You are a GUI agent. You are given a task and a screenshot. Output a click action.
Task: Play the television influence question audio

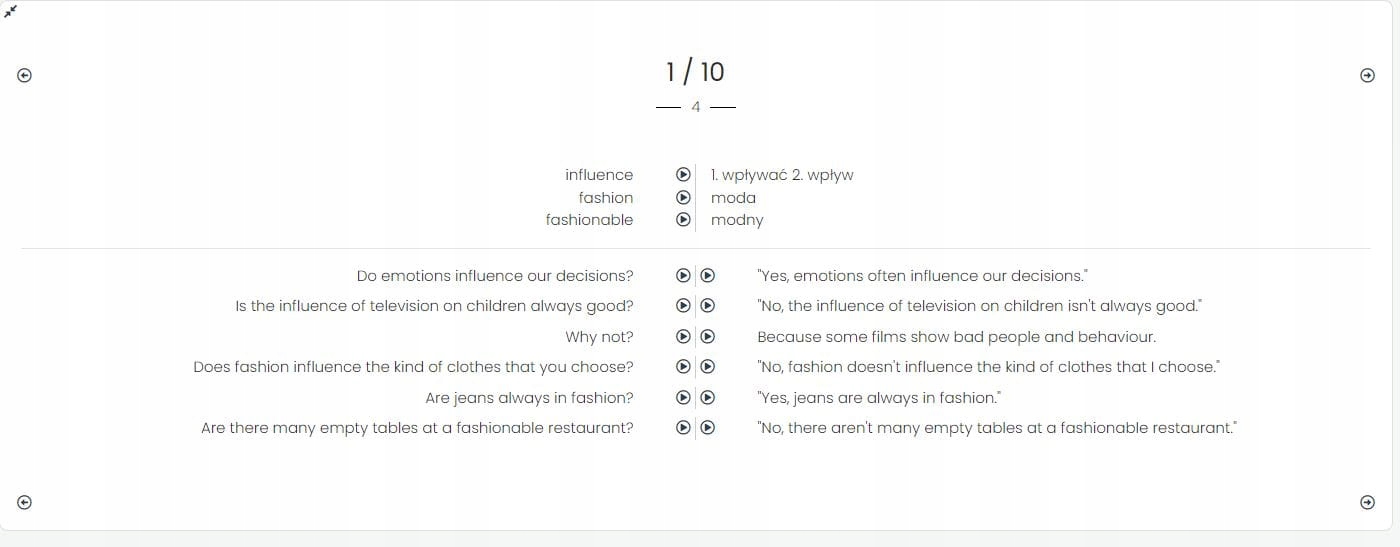[684, 306]
